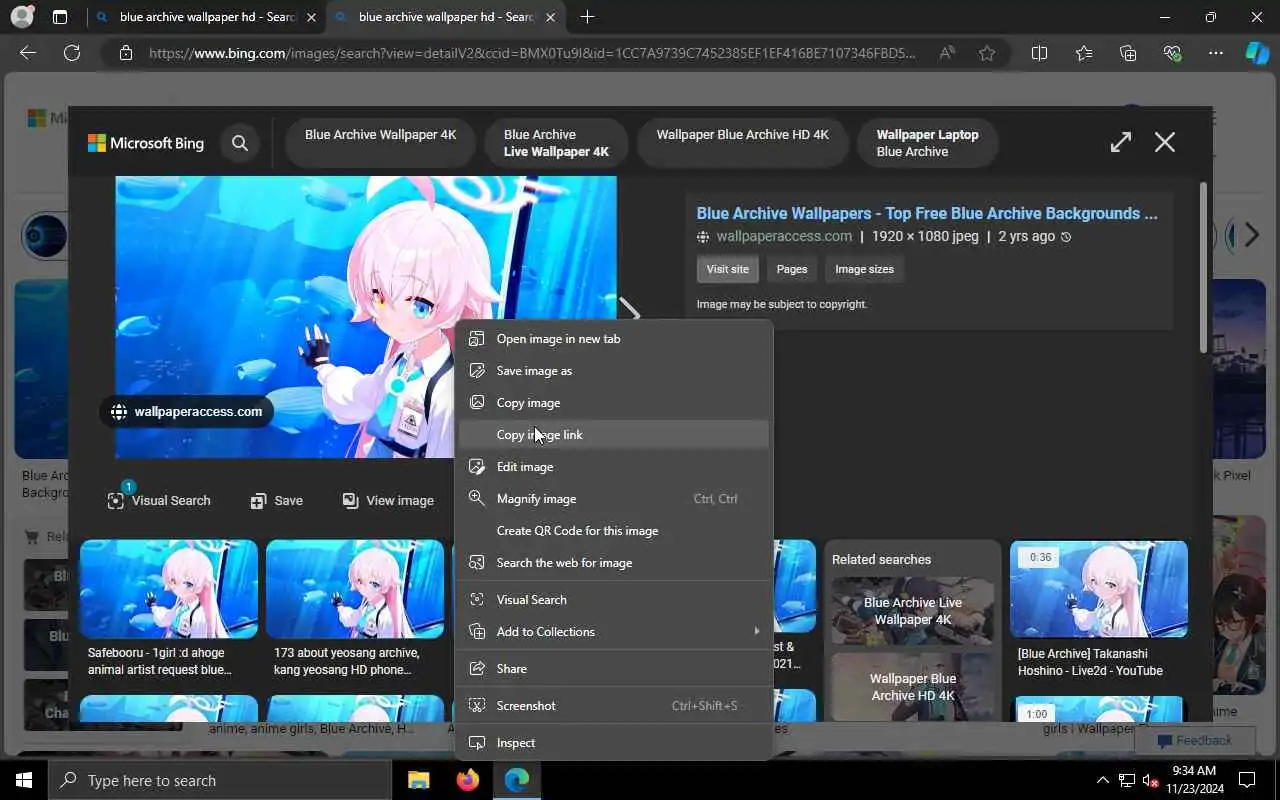Open the Pages button
Screen dimensions: 1280x800
(x=792, y=269)
